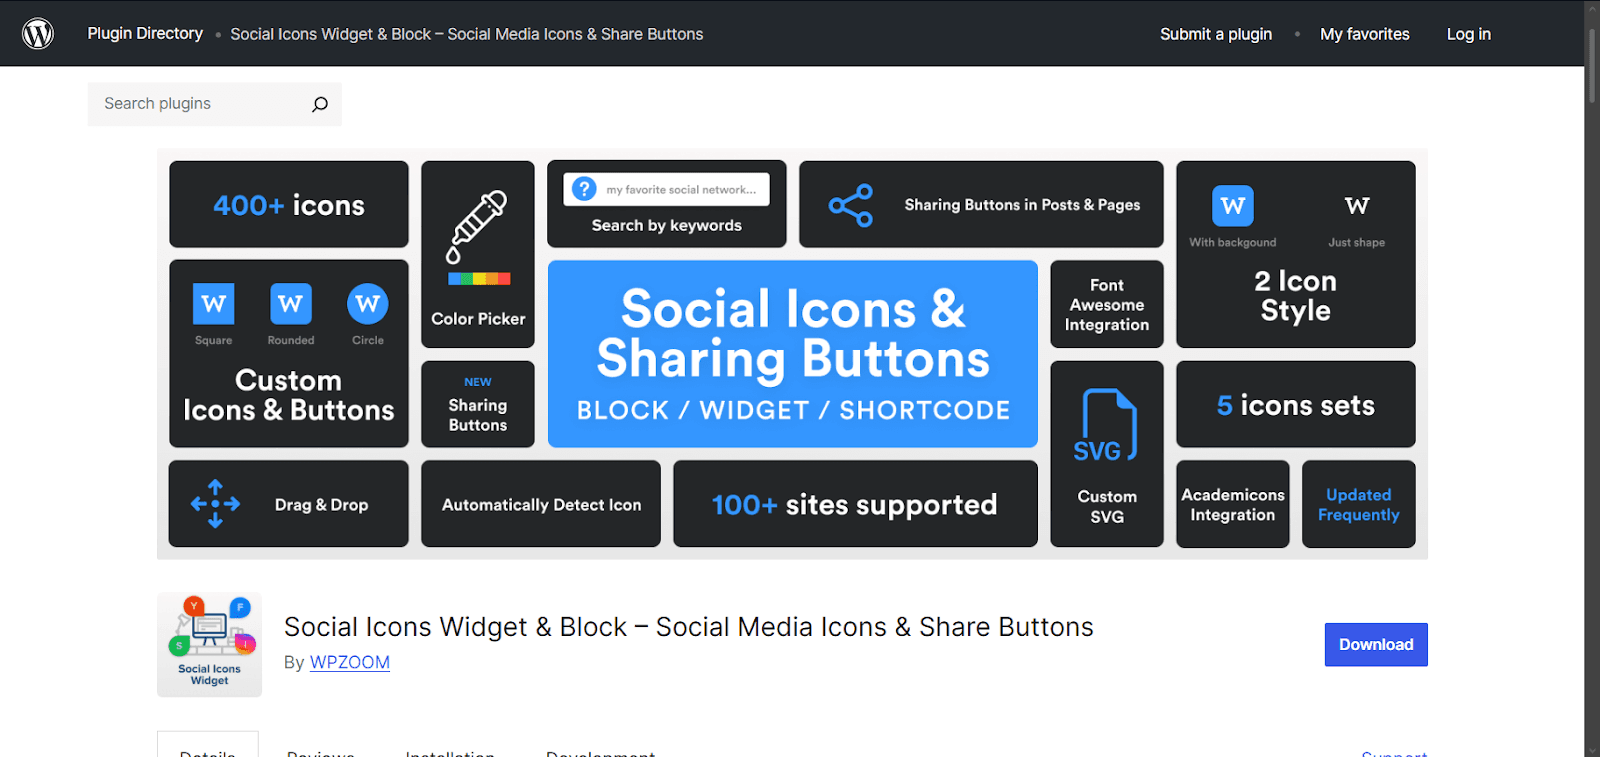Click the breadcrumb plugin name text
The width and height of the screenshot is (1600, 757).
tap(467, 34)
